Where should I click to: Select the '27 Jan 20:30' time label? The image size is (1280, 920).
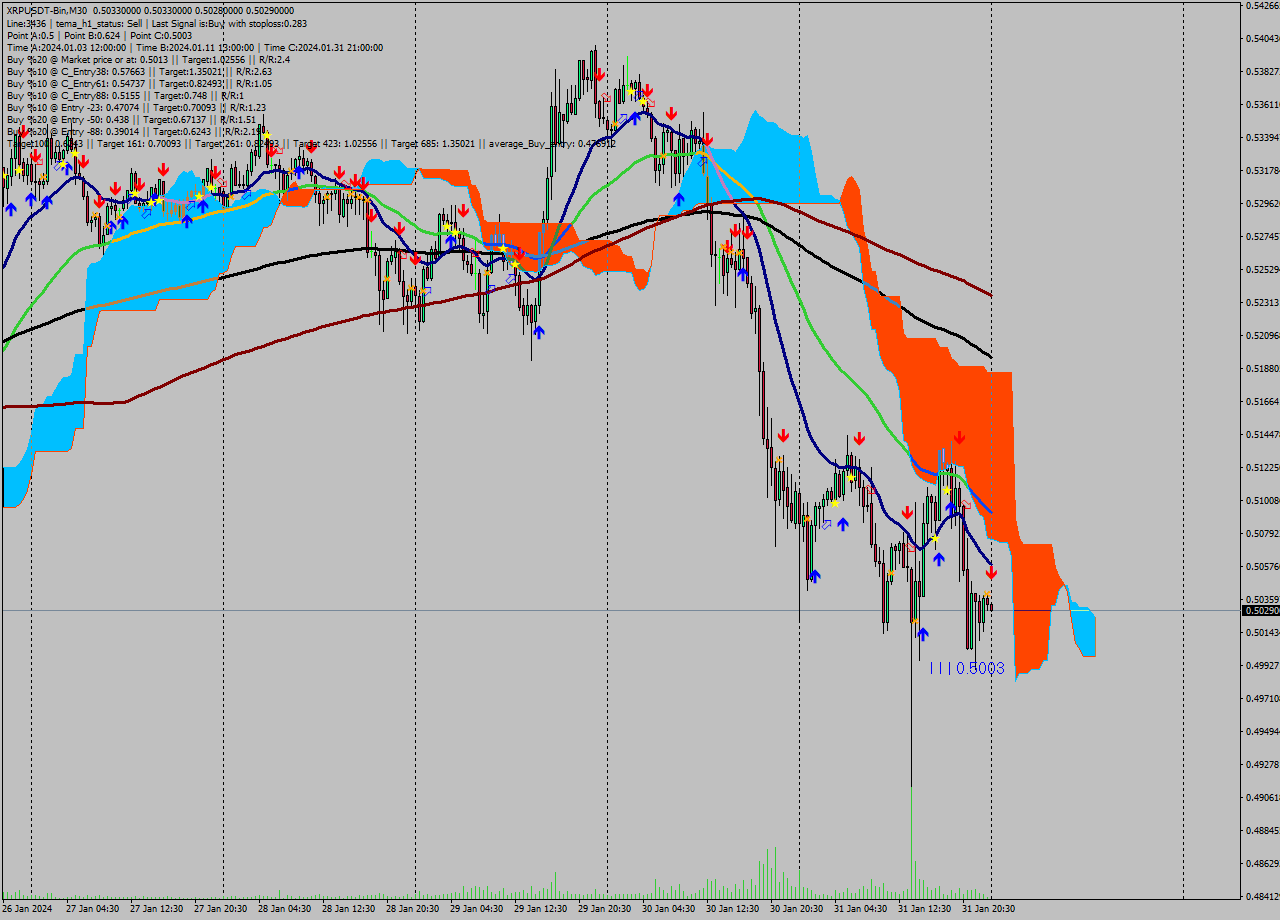221,909
